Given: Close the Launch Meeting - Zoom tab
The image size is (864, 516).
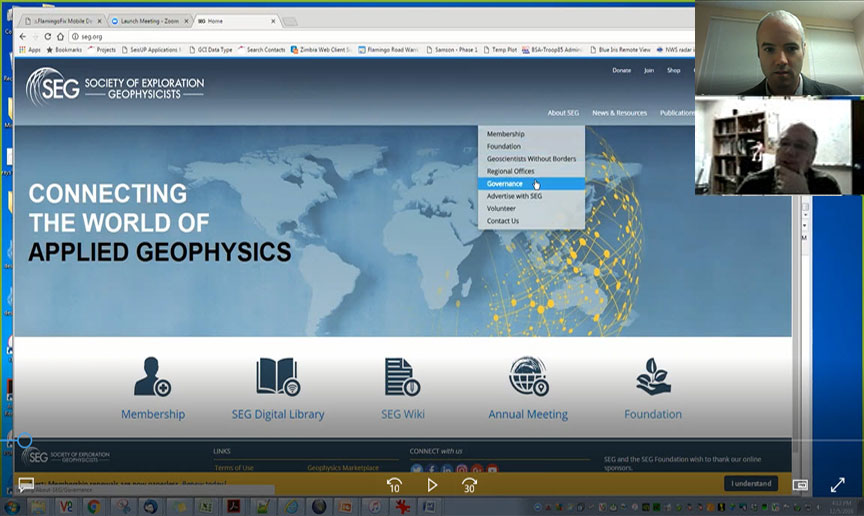Looking at the screenshot, I should tap(186, 21).
